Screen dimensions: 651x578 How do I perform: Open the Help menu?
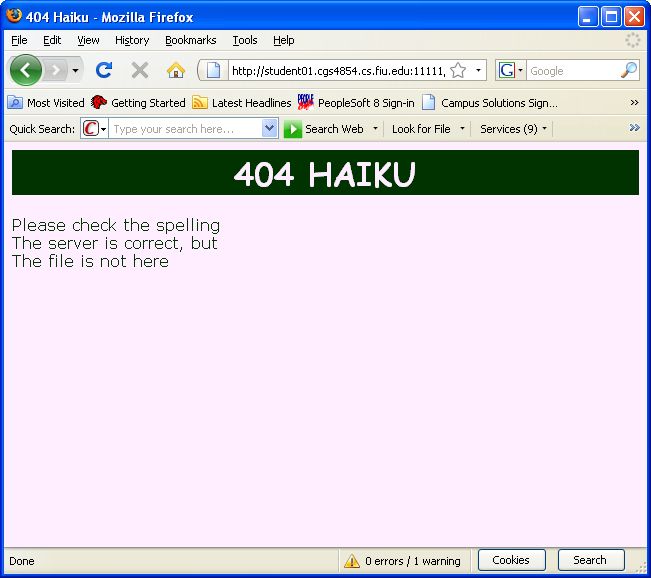(x=284, y=40)
